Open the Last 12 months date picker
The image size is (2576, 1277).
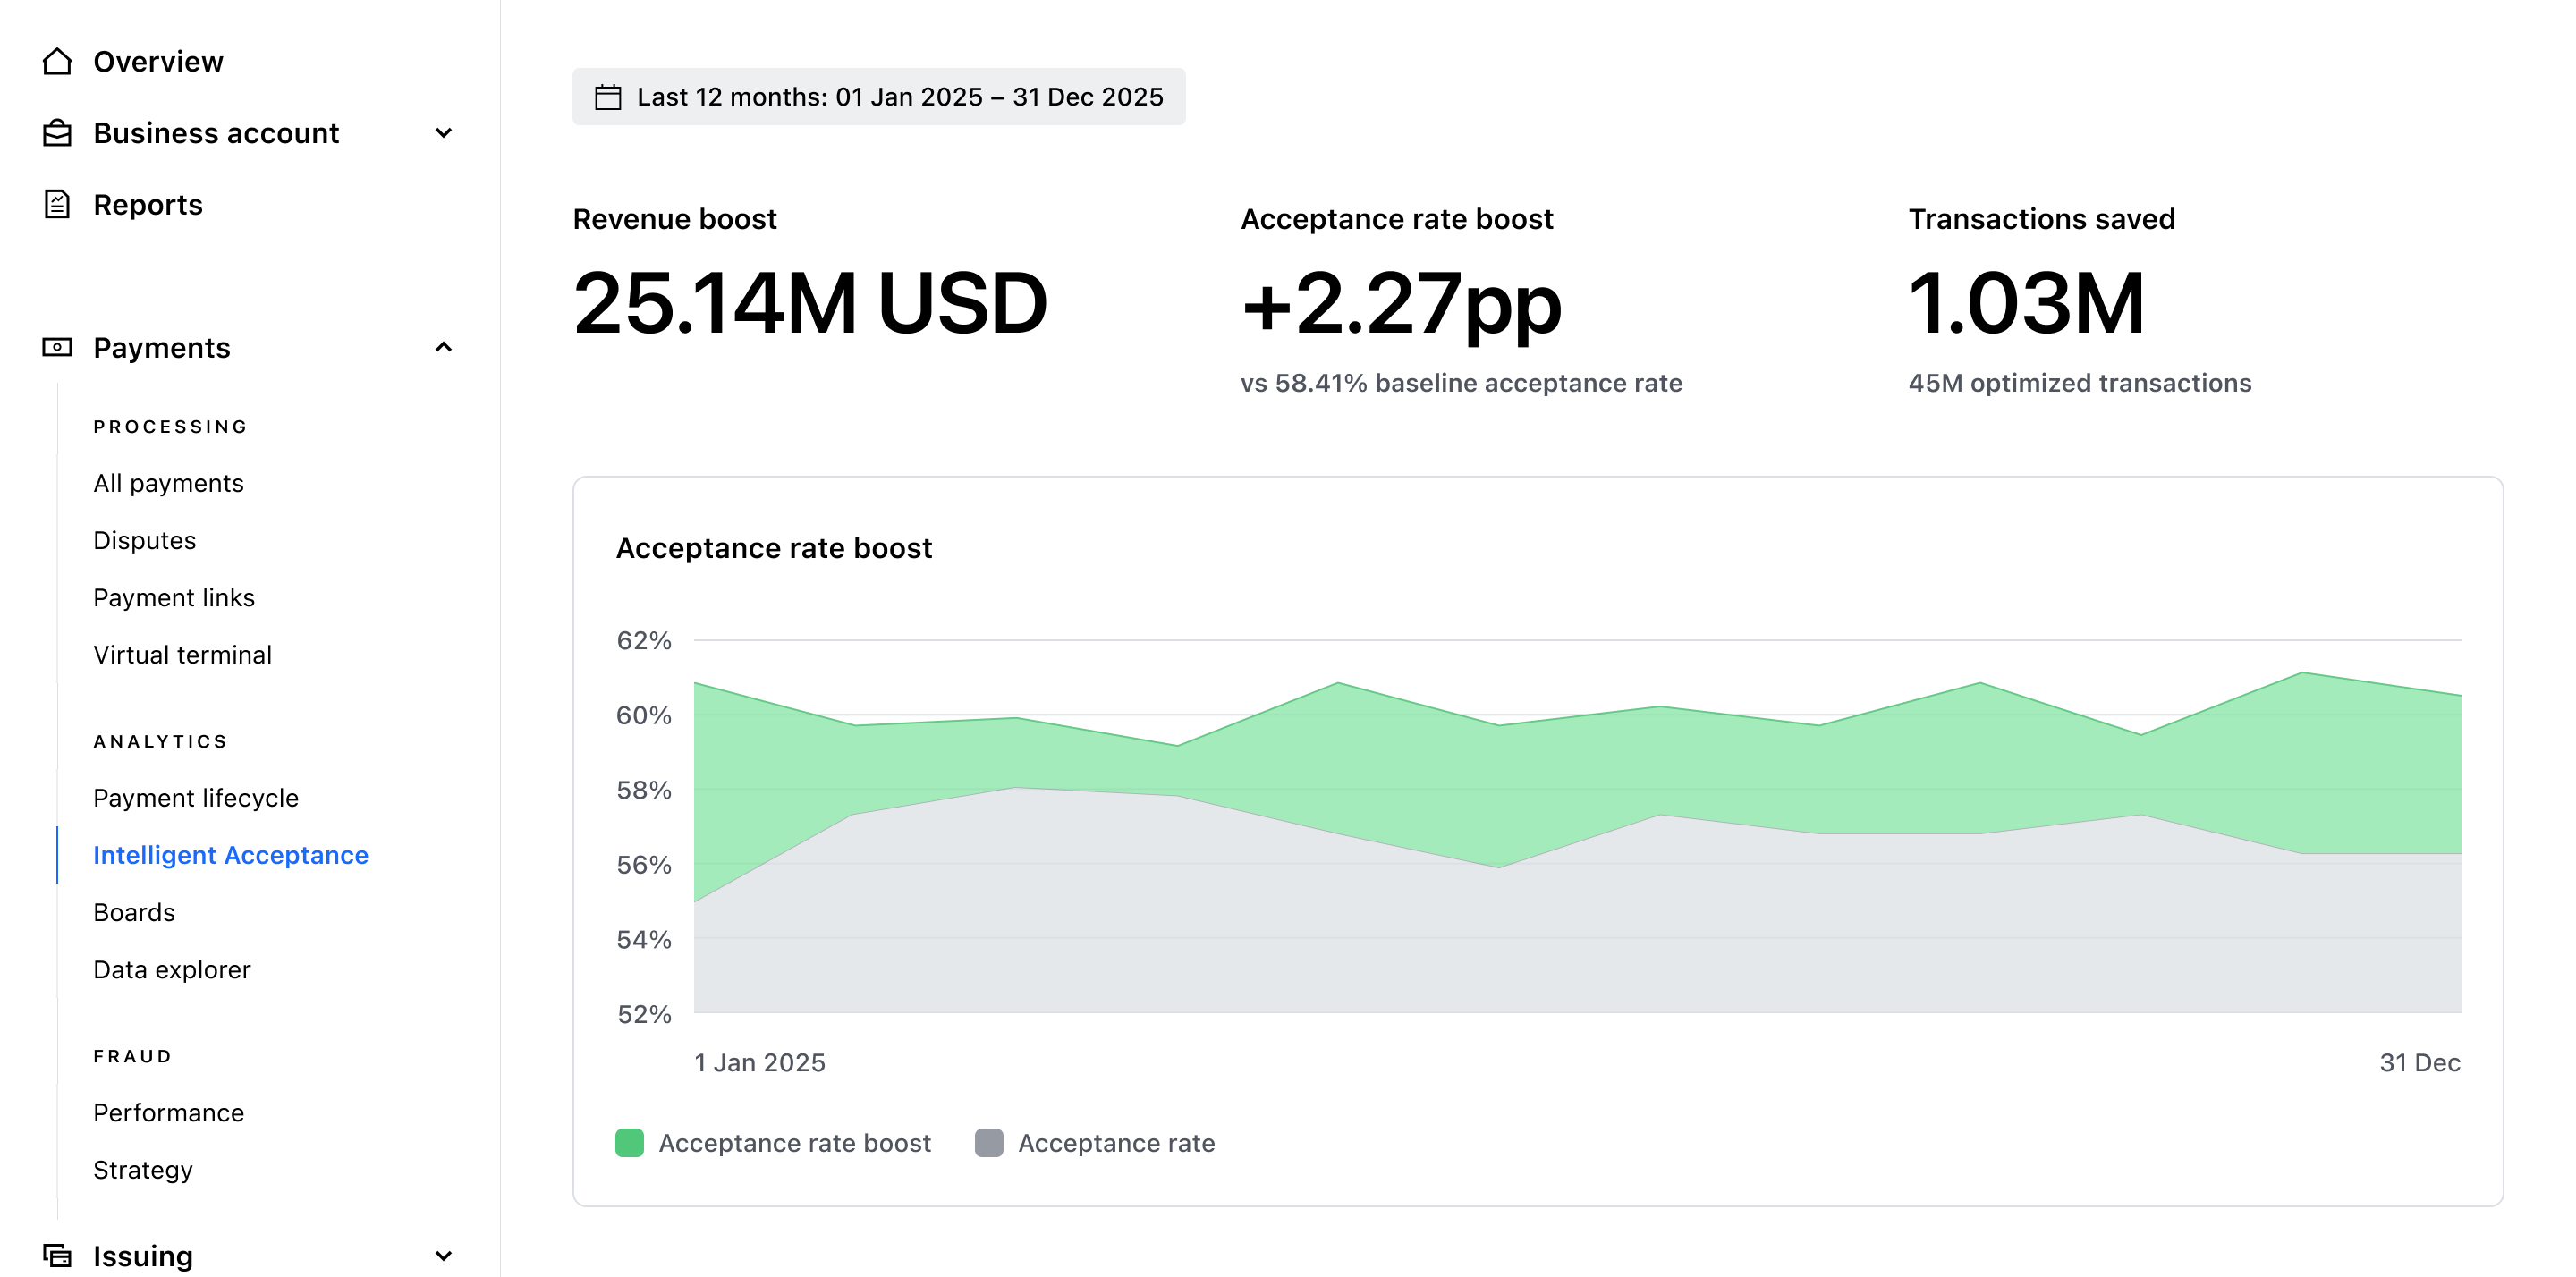[x=878, y=97]
